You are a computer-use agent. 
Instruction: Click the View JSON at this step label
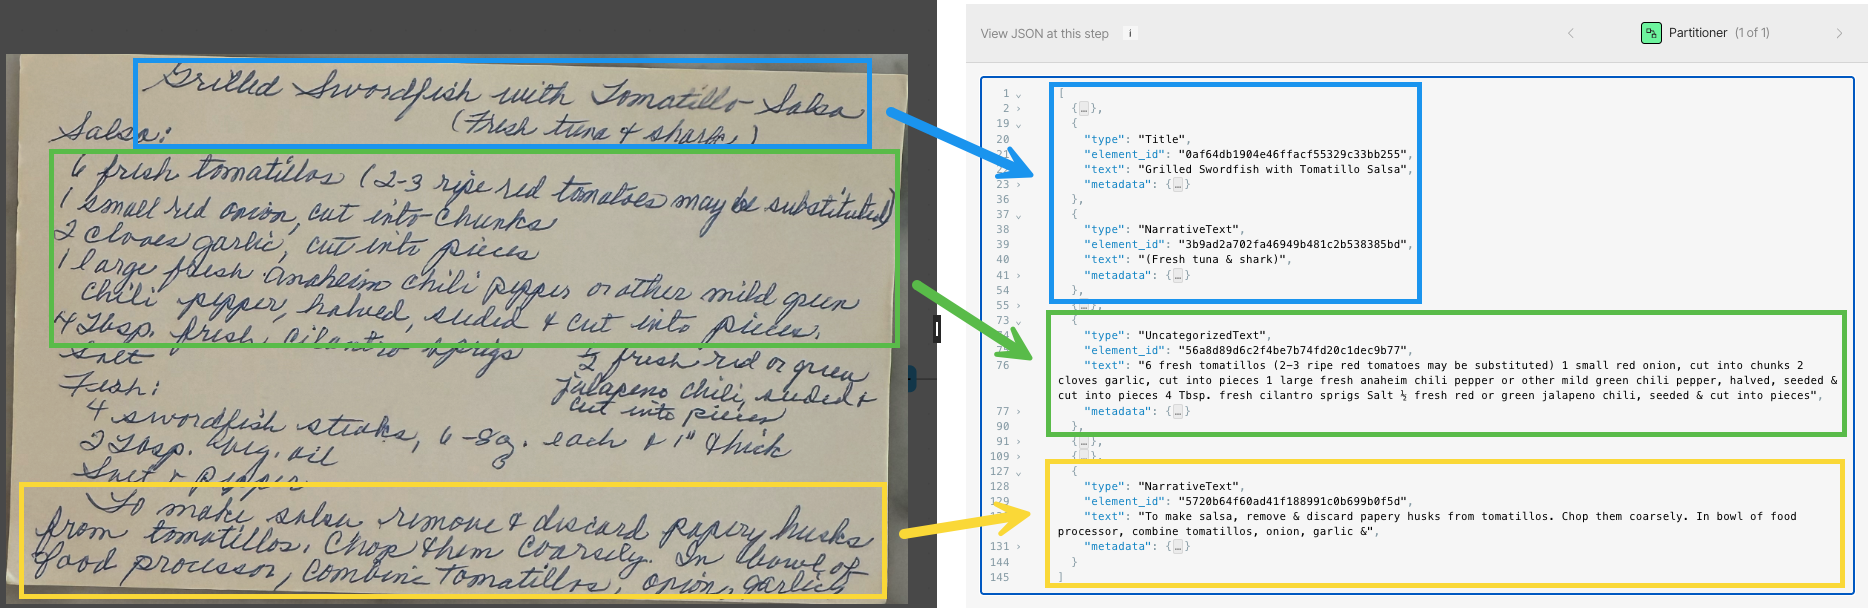1044,34
